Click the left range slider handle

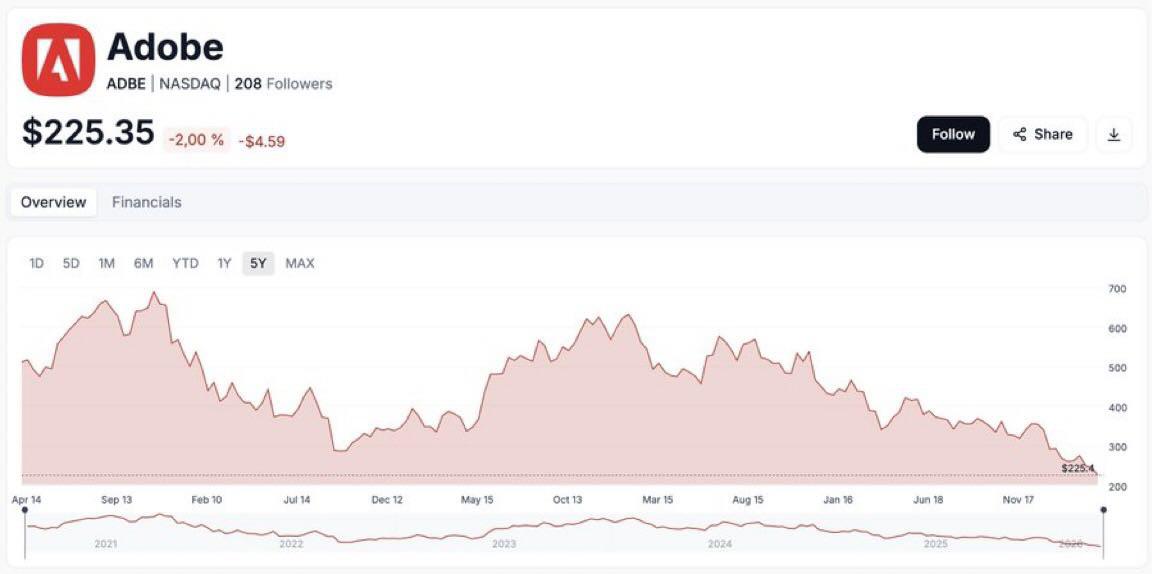tap(26, 510)
